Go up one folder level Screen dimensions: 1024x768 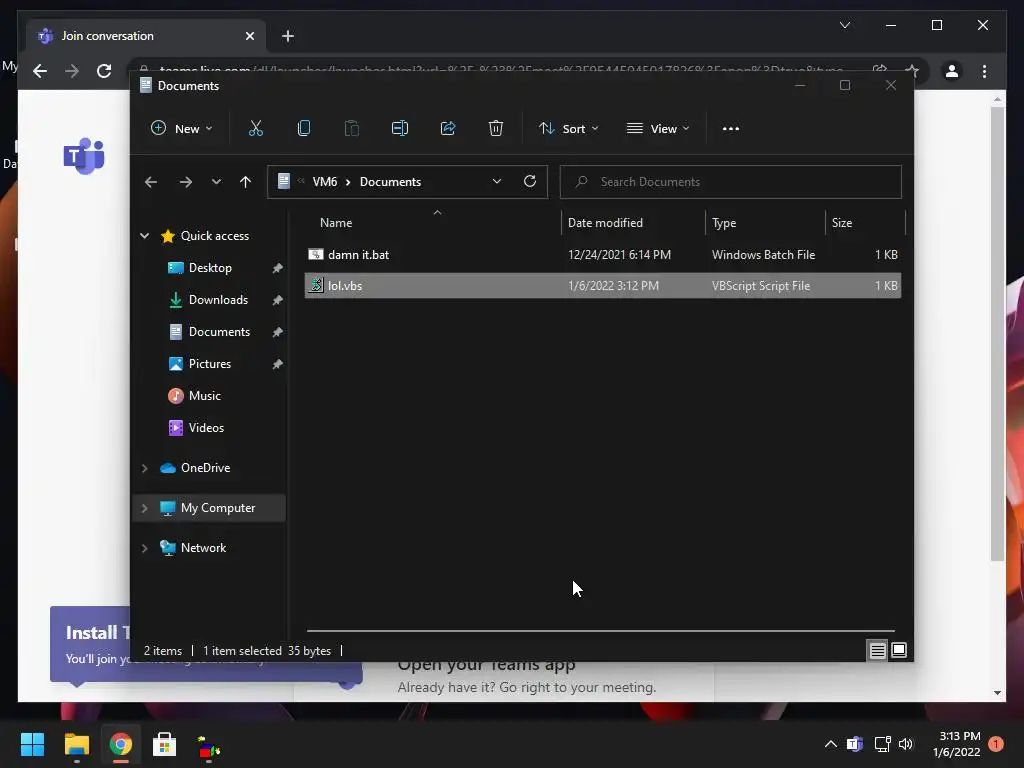click(x=246, y=182)
